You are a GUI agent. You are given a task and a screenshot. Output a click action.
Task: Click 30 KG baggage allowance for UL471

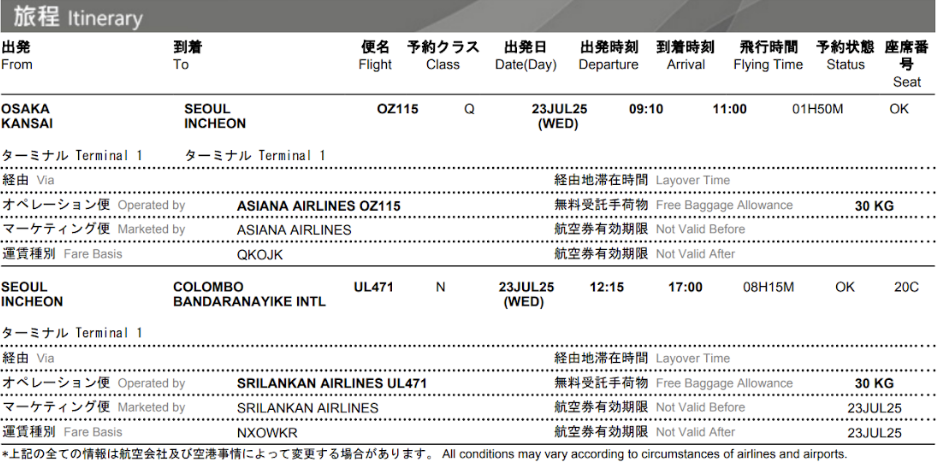(874, 383)
